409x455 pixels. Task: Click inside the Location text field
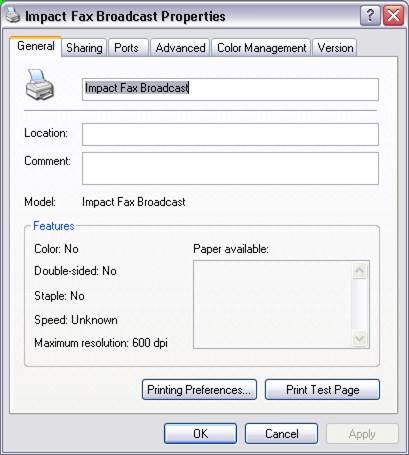[x=230, y=134]
